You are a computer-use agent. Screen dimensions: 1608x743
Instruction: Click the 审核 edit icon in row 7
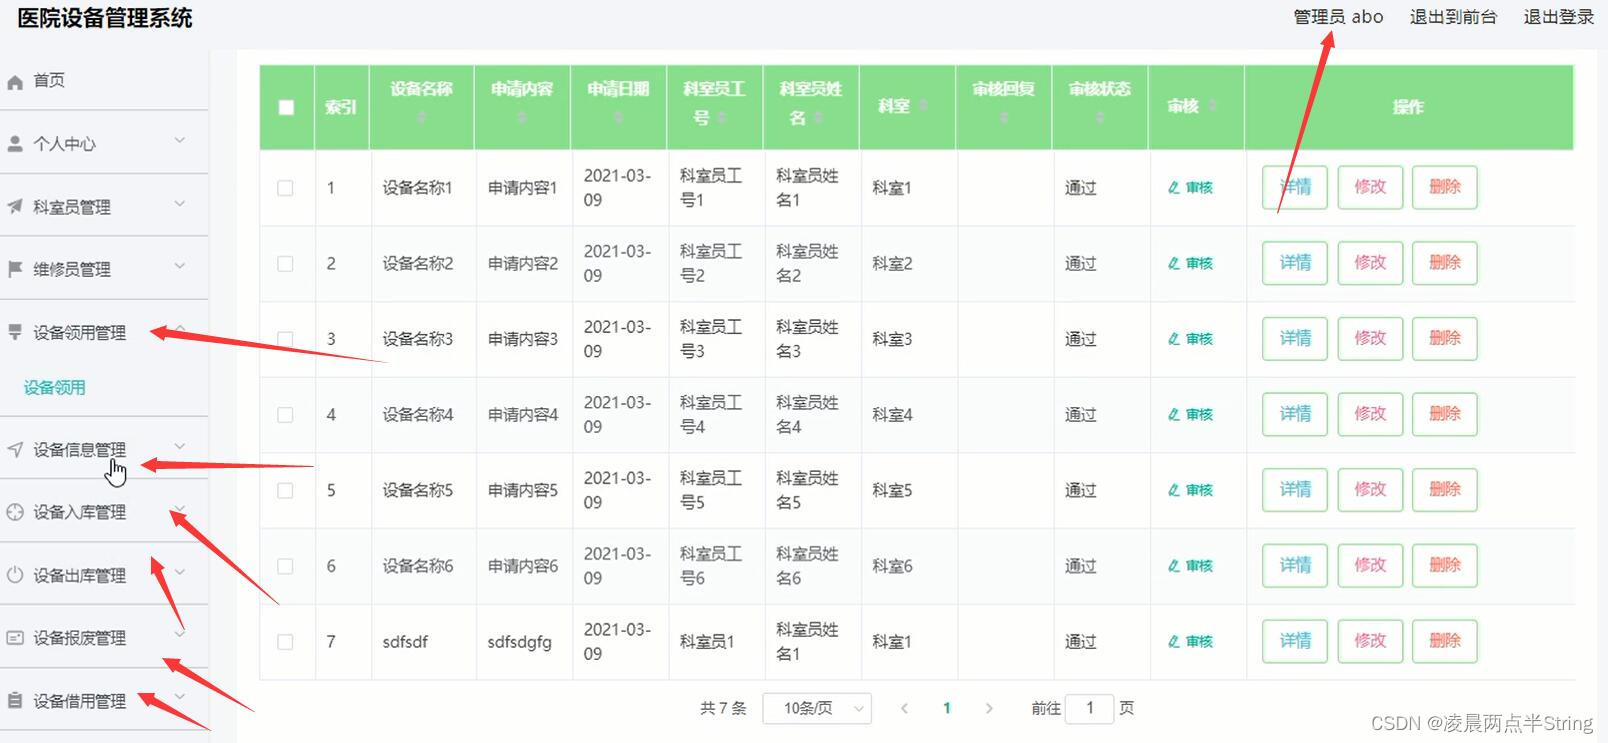pyautogui.click(x=1174, y=642)
